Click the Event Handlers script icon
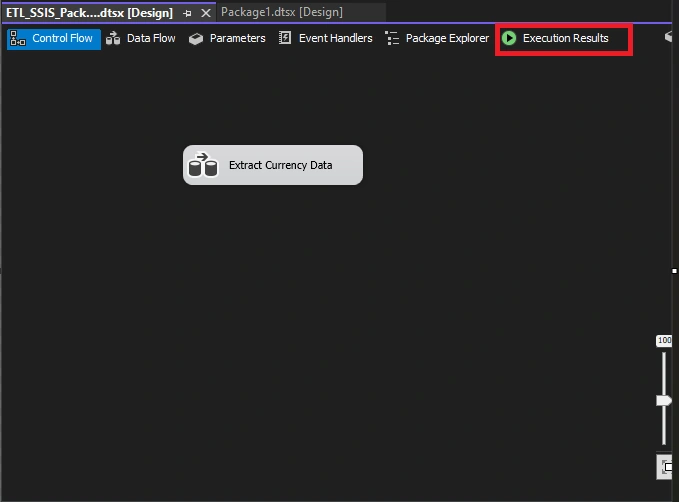 coord(285,38)
